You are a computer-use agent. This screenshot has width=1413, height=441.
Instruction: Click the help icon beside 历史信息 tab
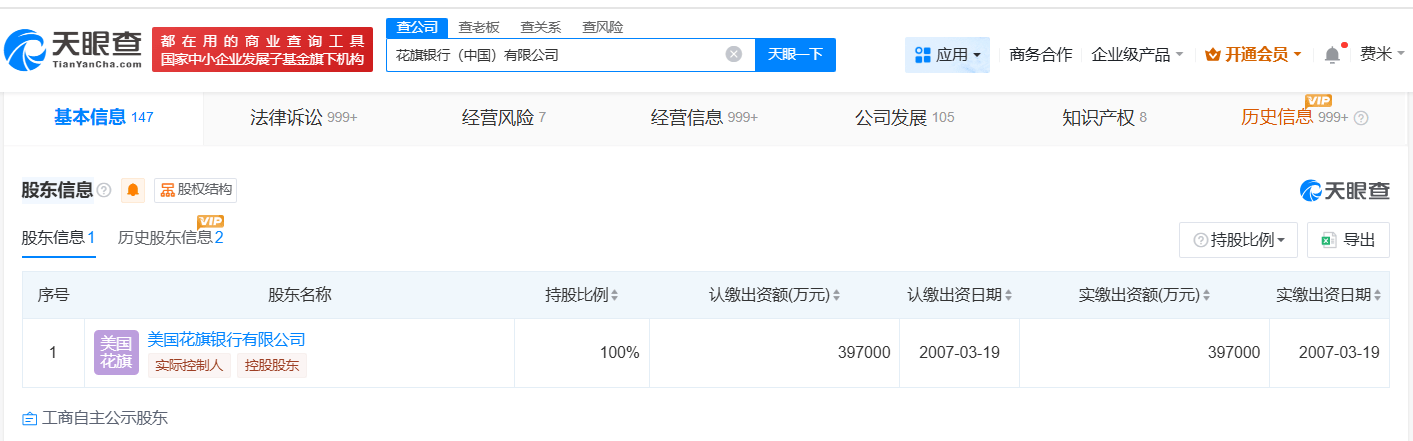pos(1361,118)
